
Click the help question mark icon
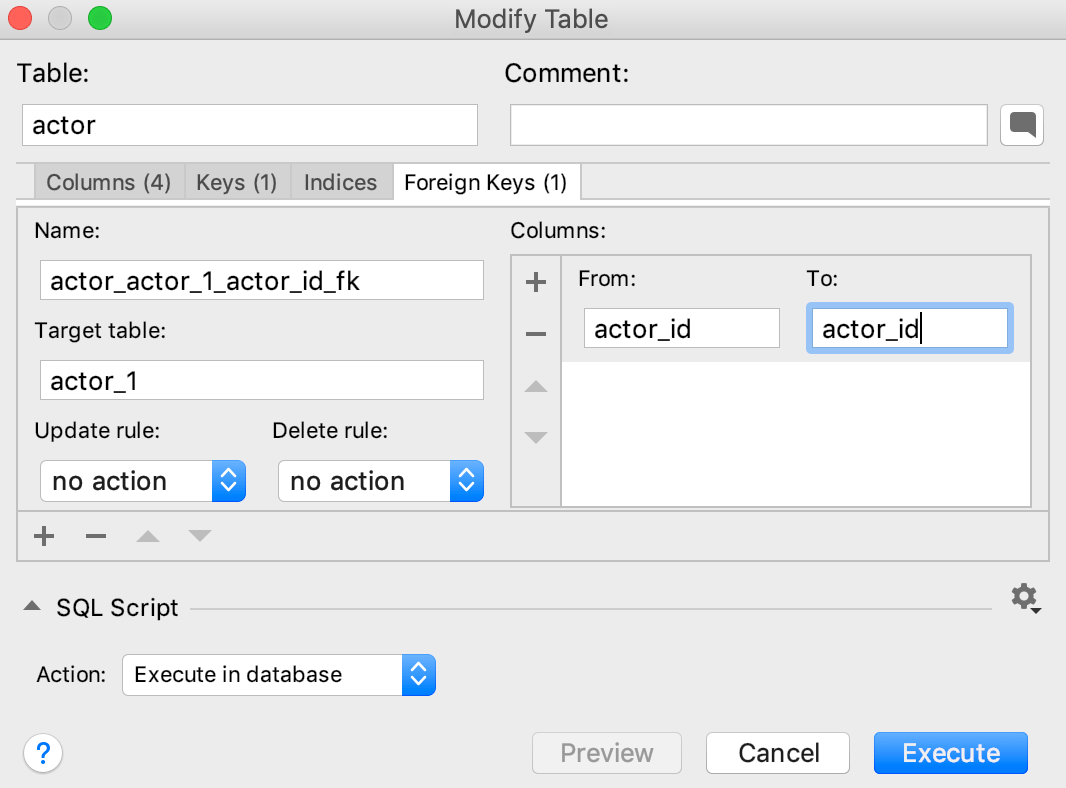pyautogui.click(x=43, y=753)
